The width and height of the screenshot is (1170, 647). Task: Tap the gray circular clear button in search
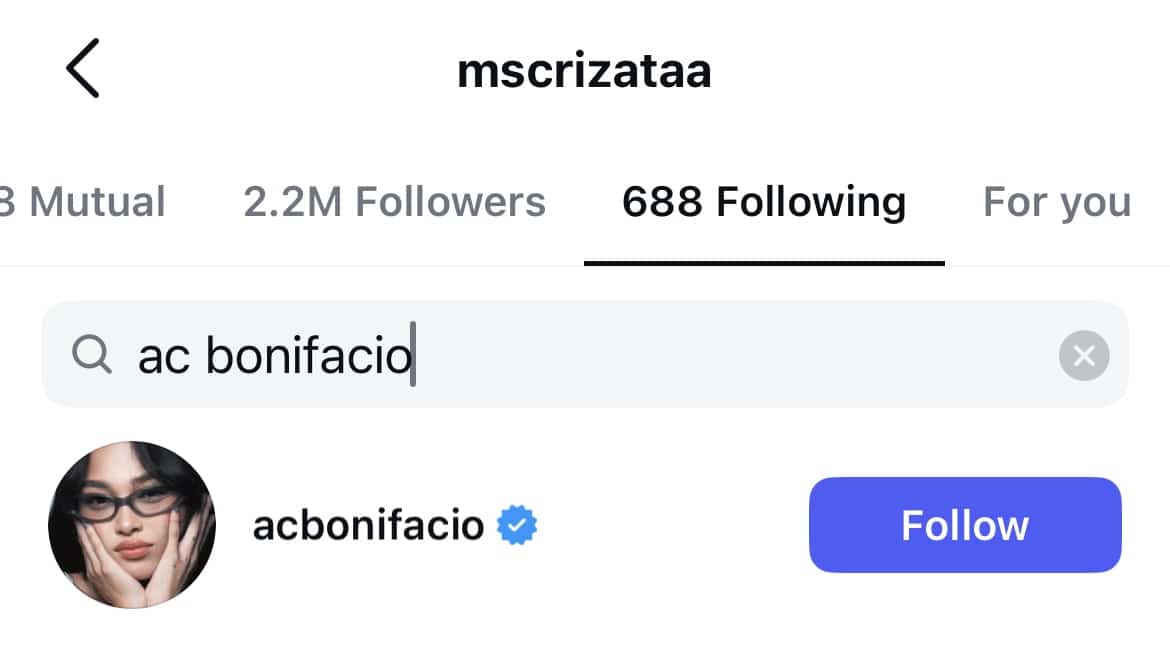pyautogui.click(x=1084, y=355)
